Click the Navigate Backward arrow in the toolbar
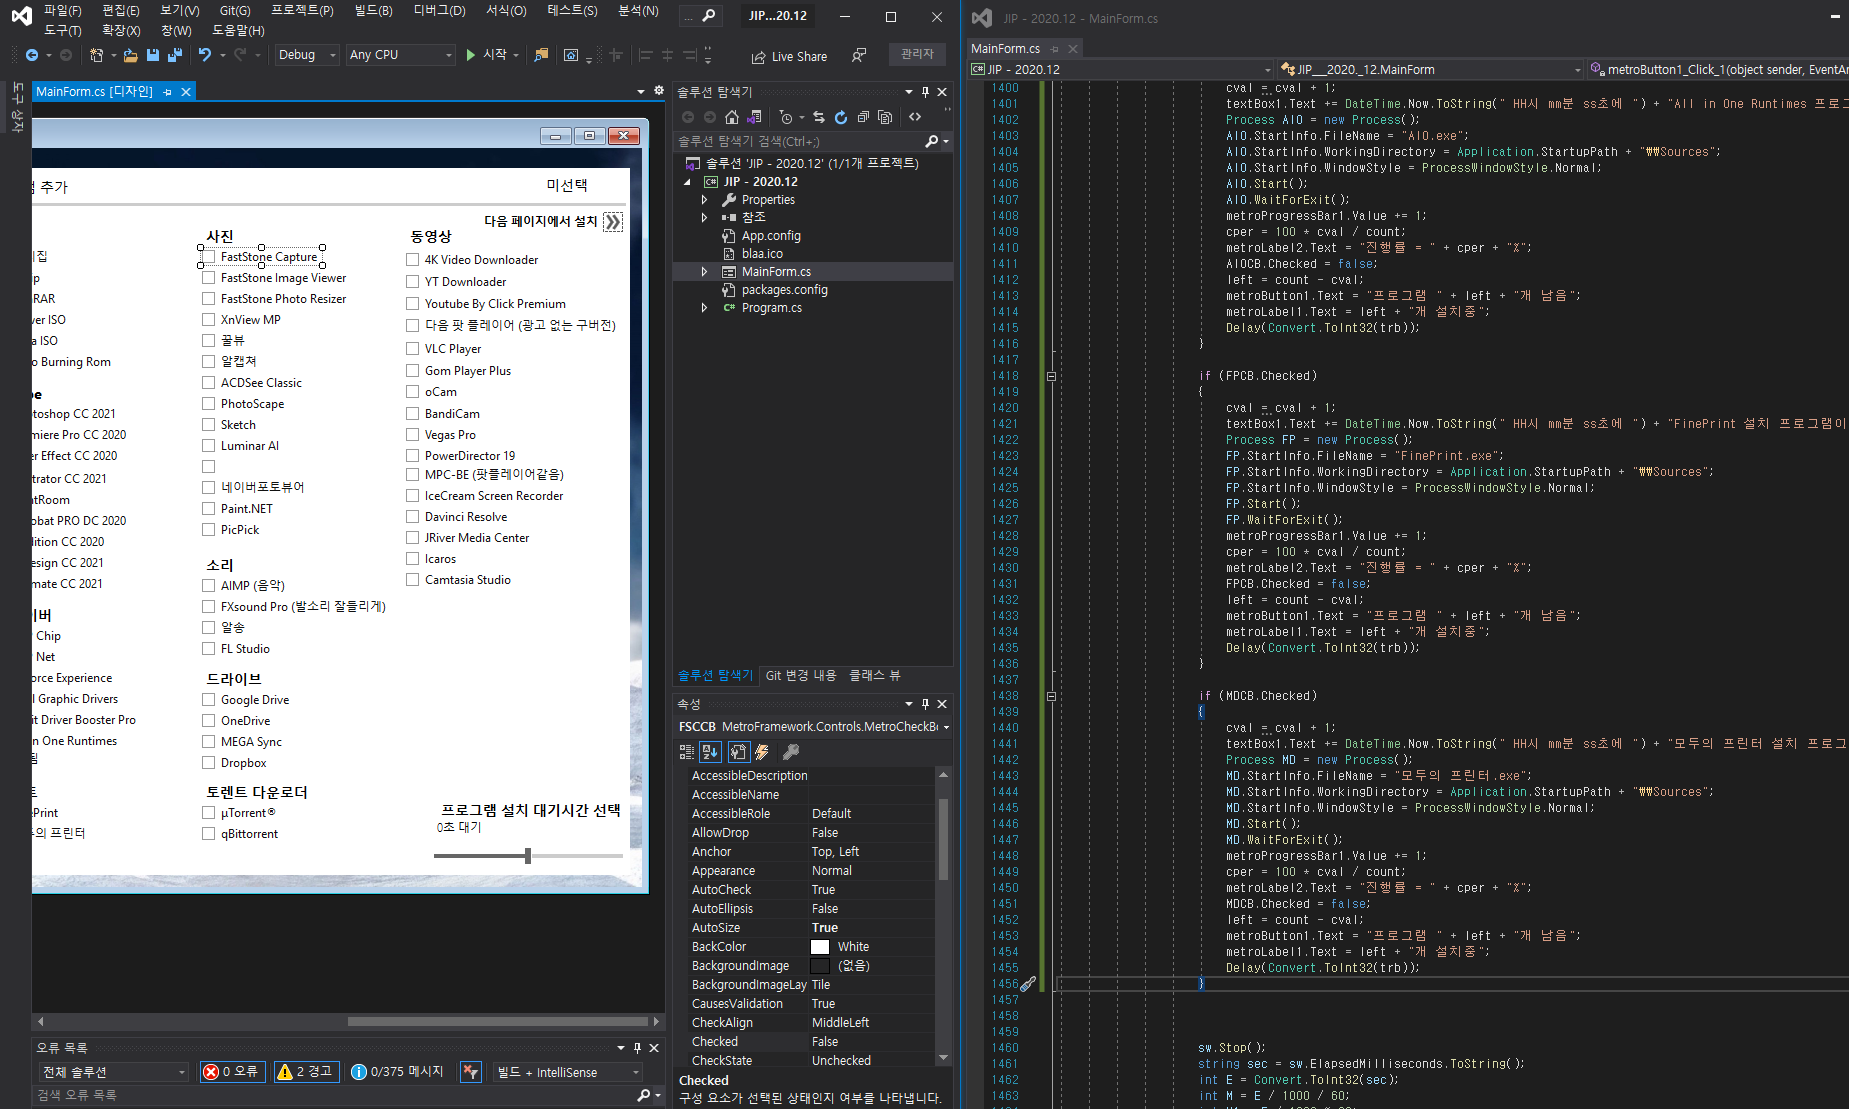1849x1109 pixels. [32, 55]
